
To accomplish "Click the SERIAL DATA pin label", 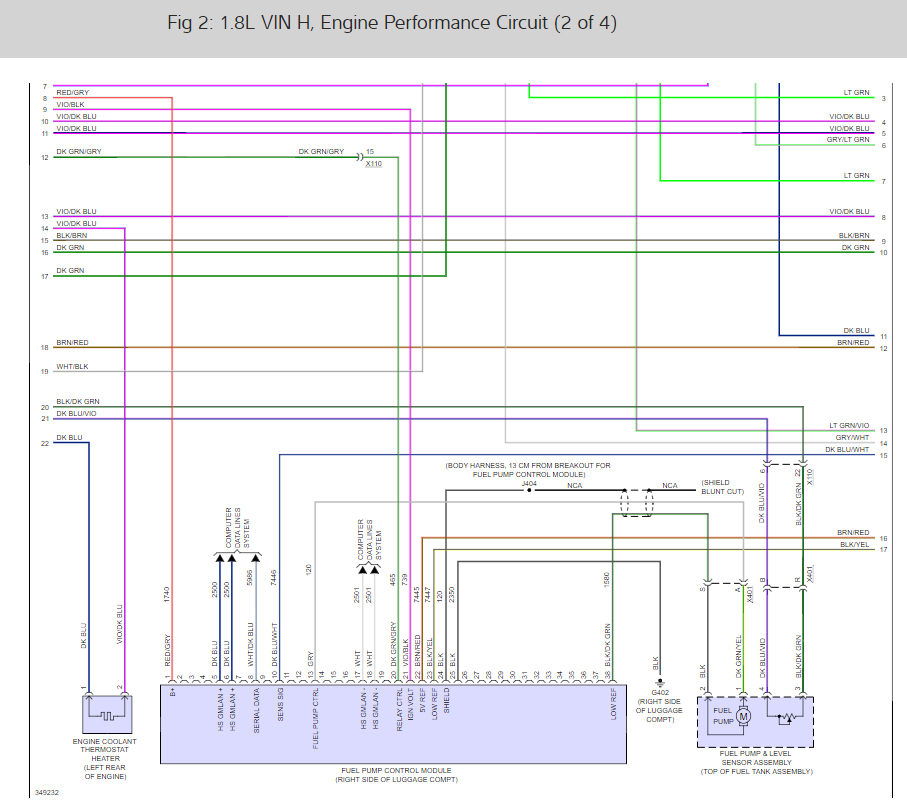I will [x=256, y=711].
